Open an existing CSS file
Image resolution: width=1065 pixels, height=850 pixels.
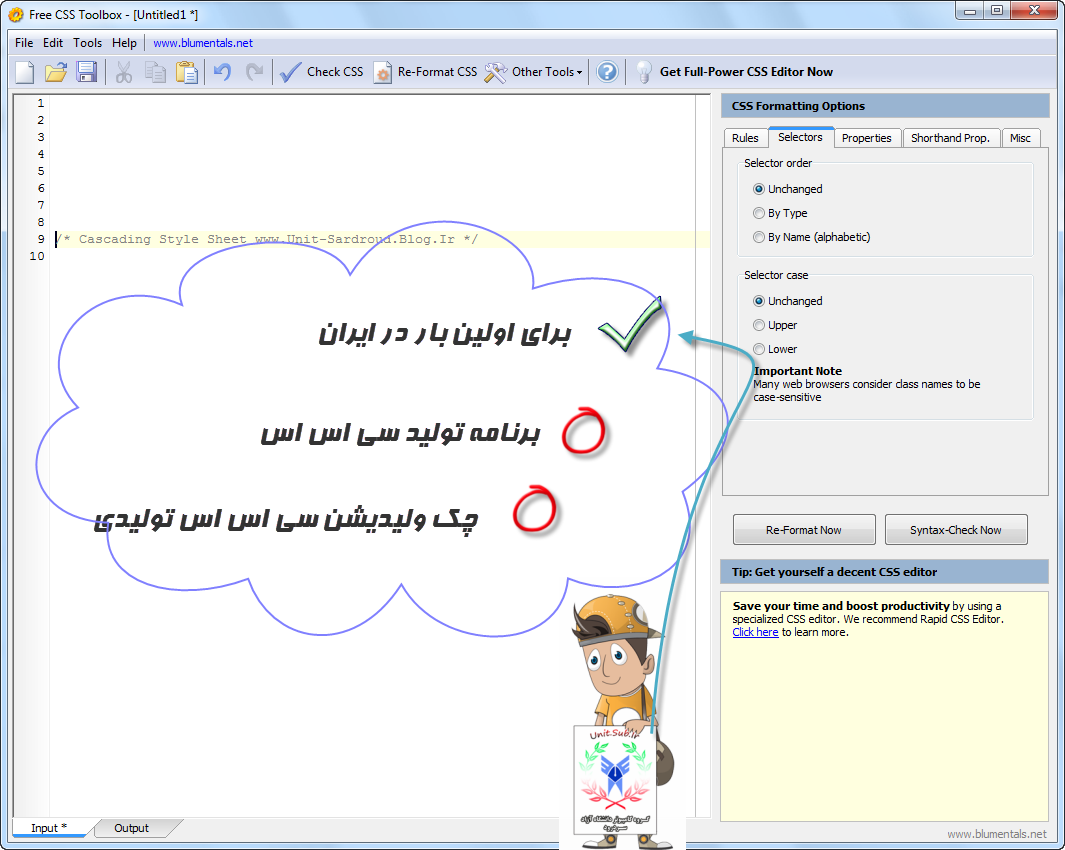(55, 71)
